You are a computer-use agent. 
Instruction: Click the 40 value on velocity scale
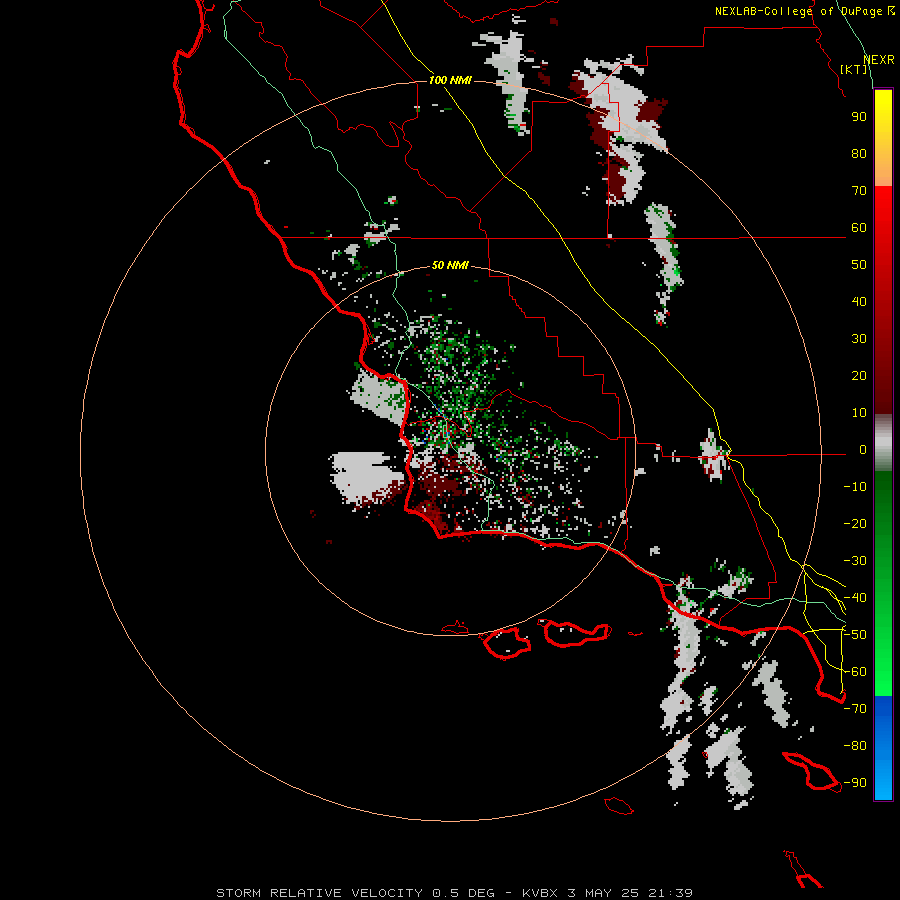coord(859,302)
